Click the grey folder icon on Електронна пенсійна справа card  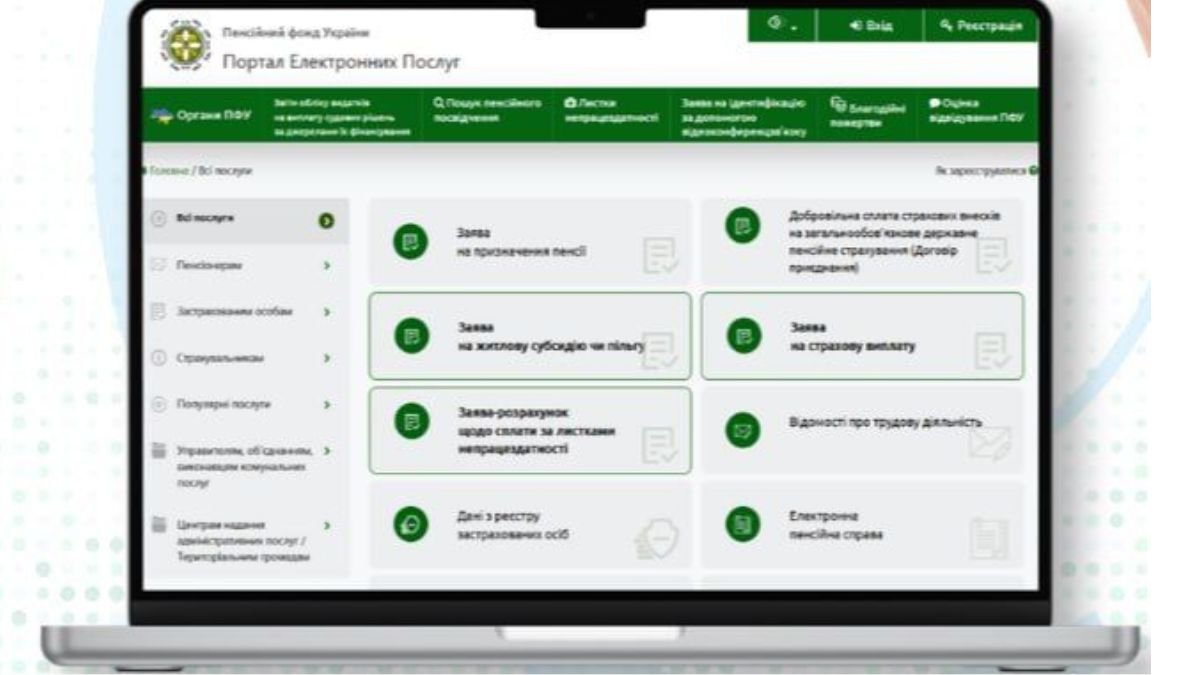[990, 539]
